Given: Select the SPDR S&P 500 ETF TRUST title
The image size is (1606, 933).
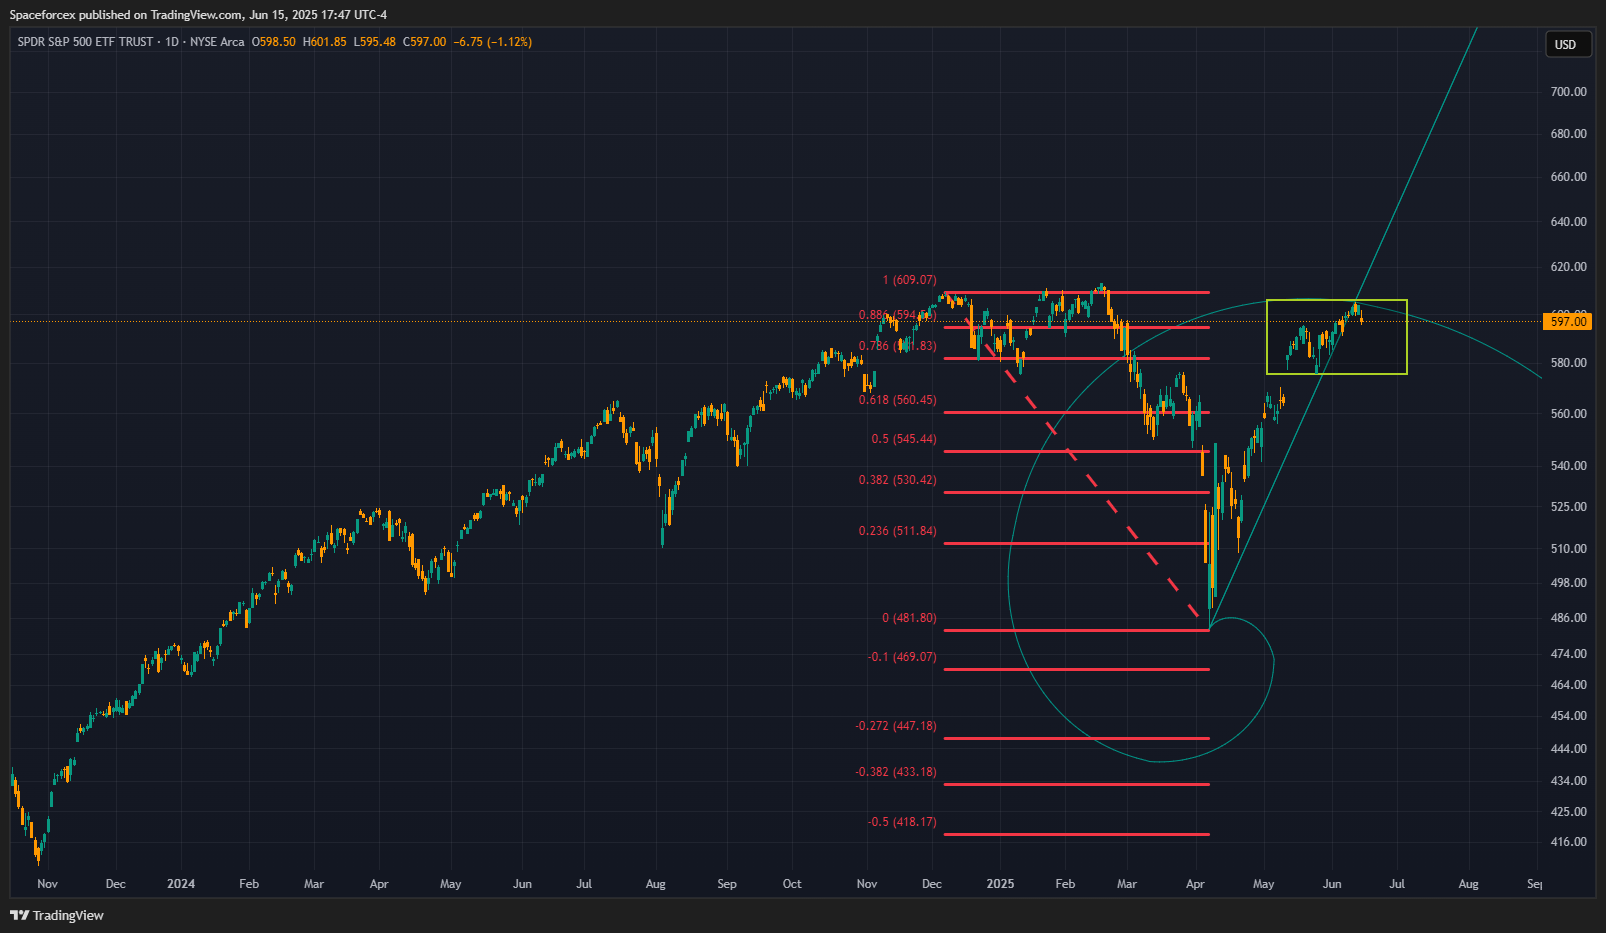Looking at the screenshot, I should click(x=86, y=42).
